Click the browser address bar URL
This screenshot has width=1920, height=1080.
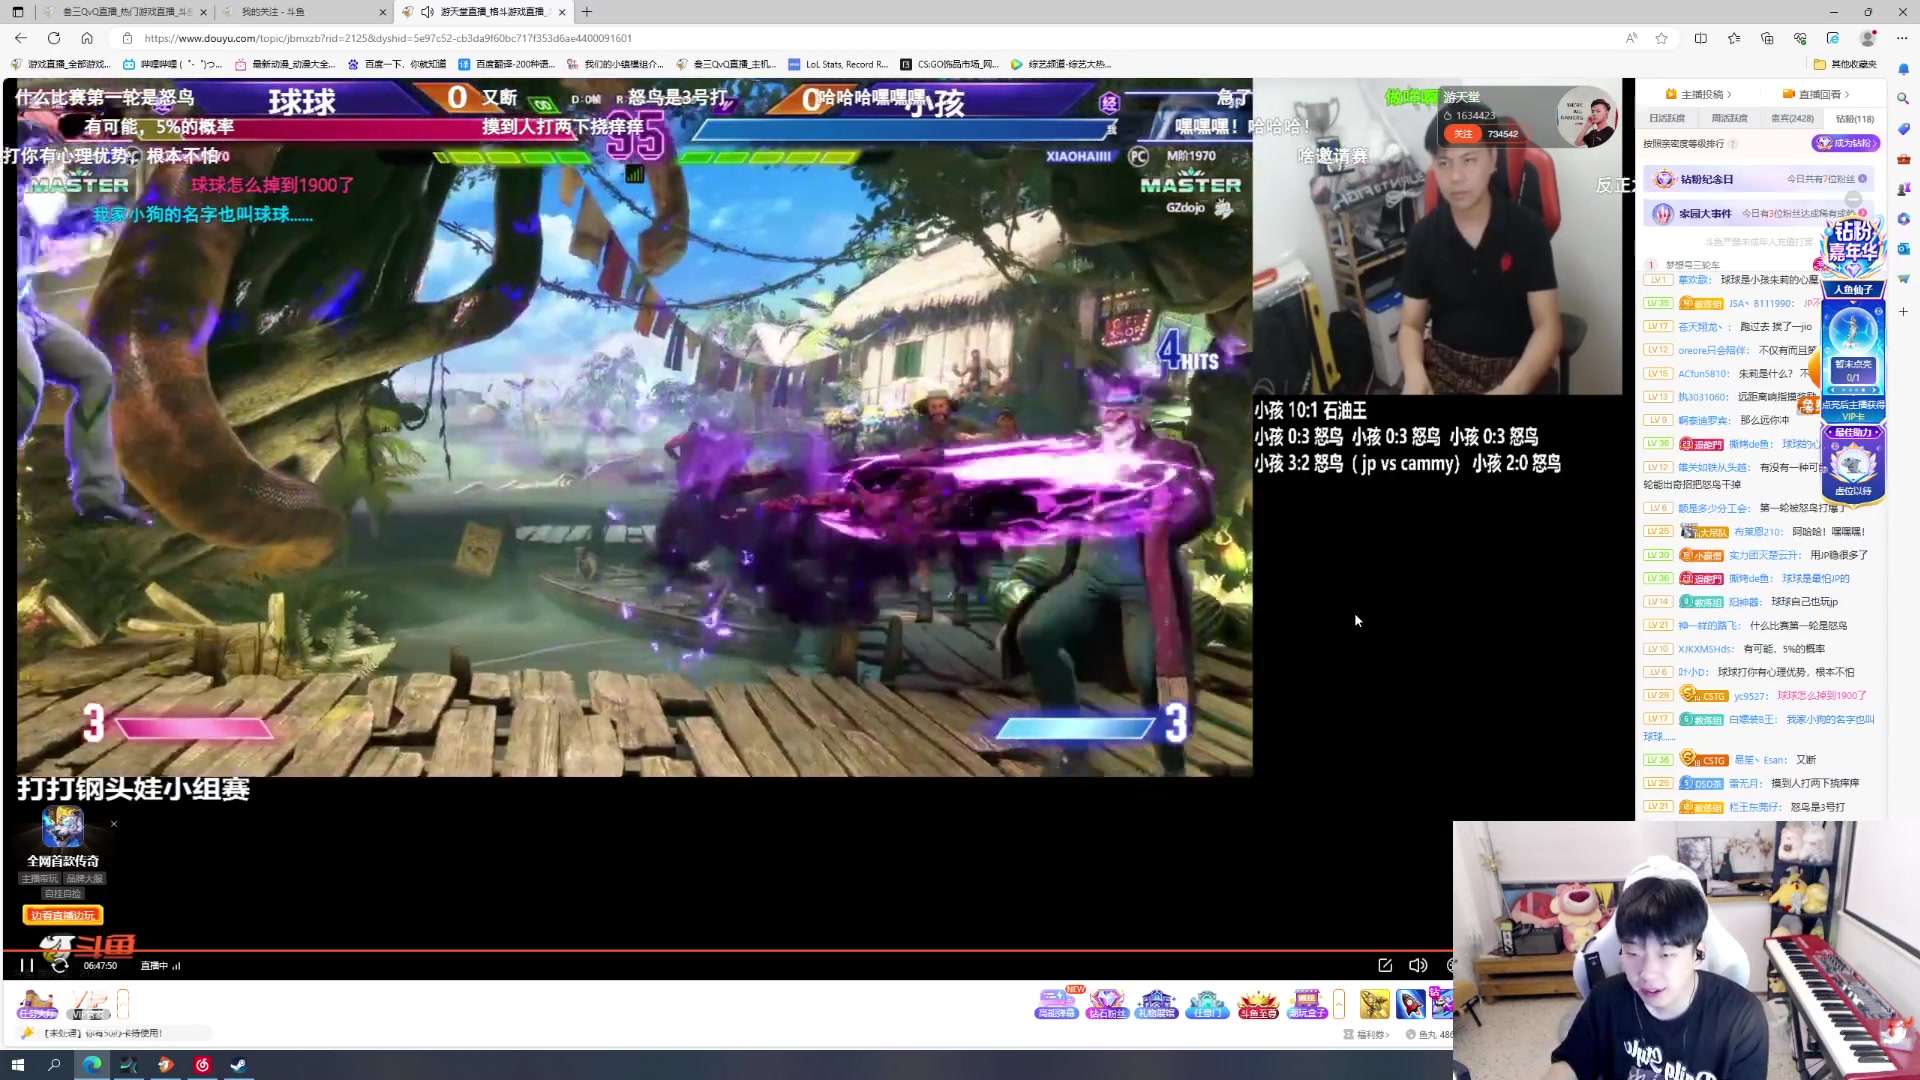(x=388, y=38)
